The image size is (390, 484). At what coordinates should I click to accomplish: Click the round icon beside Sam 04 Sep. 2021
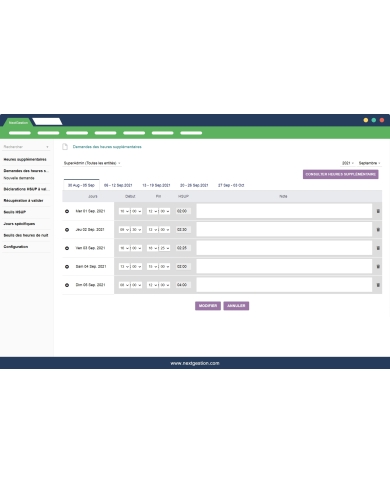point(67,267)
